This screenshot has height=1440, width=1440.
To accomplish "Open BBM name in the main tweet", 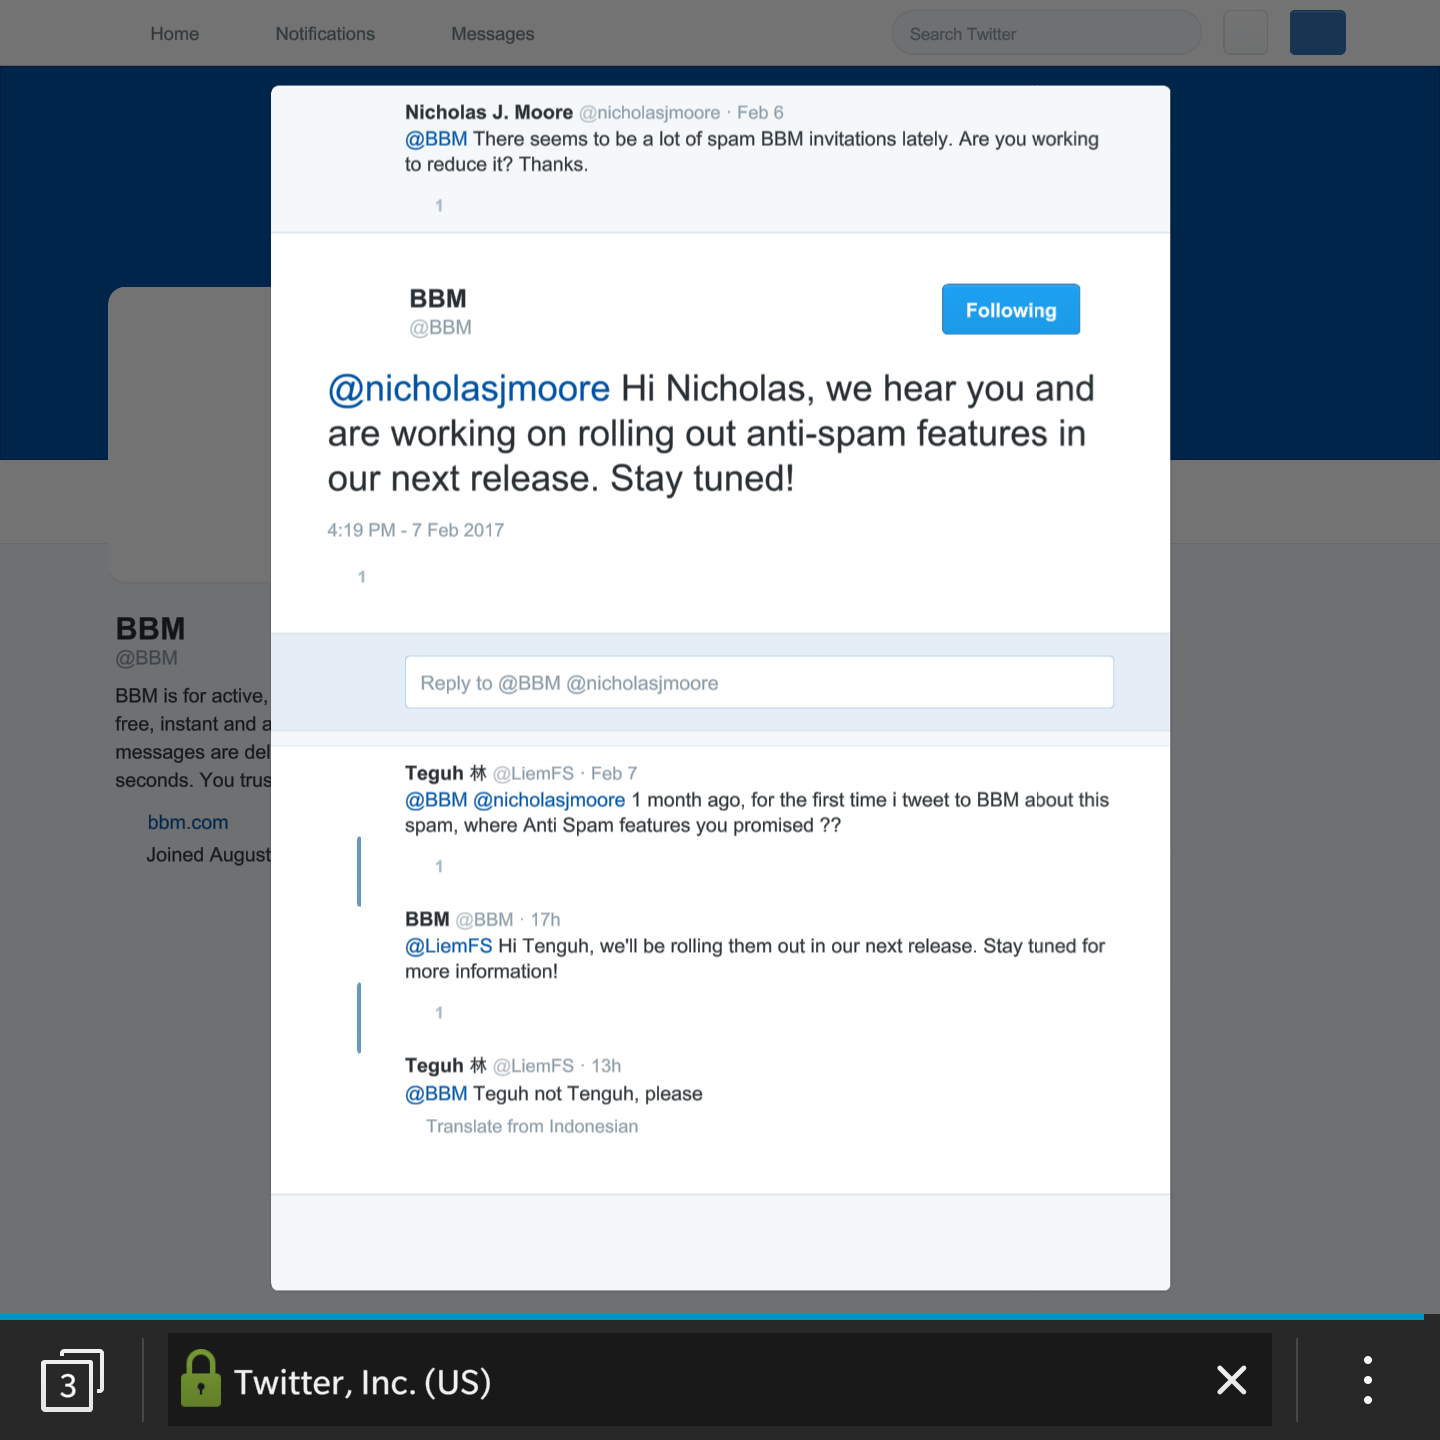I will pyautogui.click(x=438, y=298).
